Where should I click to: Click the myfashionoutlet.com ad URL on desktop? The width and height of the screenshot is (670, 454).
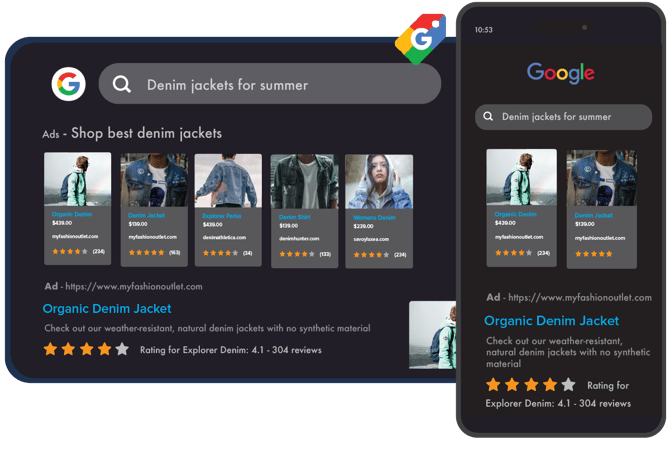tap(134, 286)
